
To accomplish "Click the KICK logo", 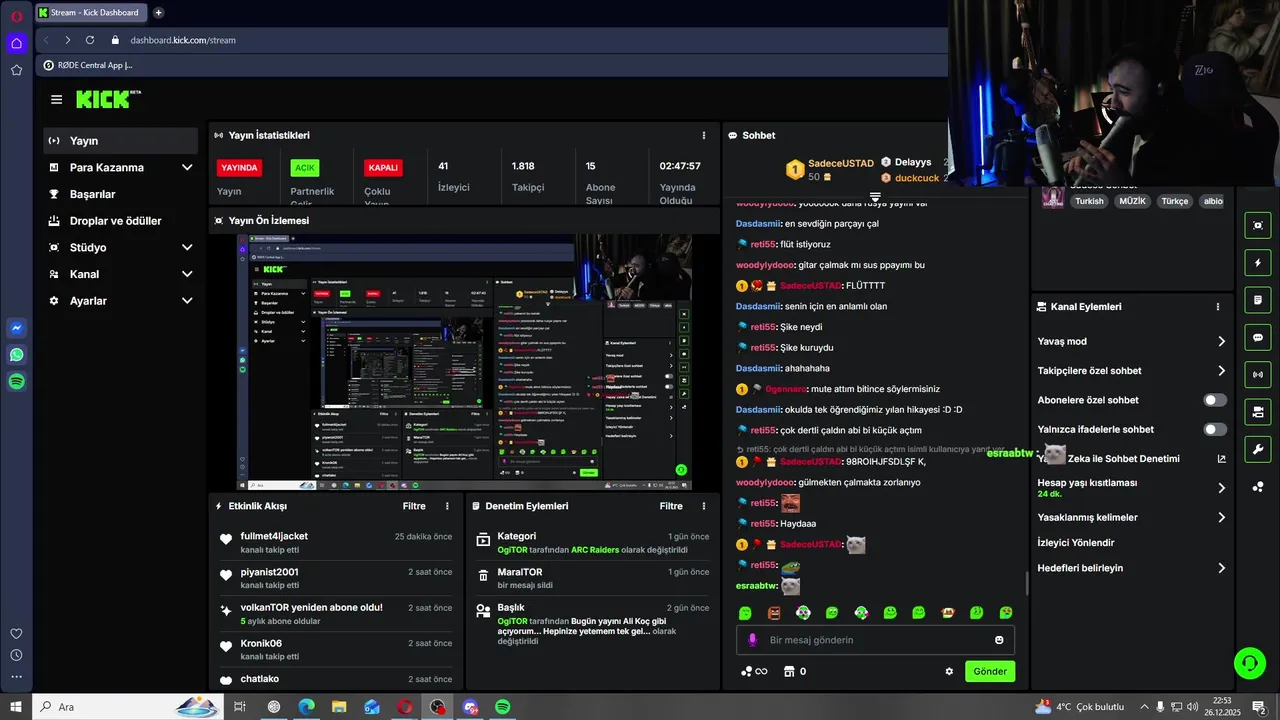I will tap(107, 99).
